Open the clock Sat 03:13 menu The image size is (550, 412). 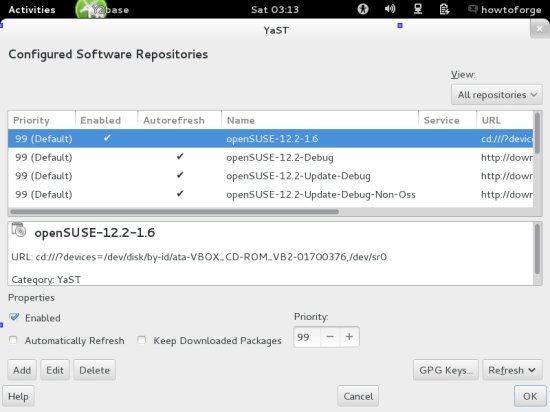(x=275, y=9)
